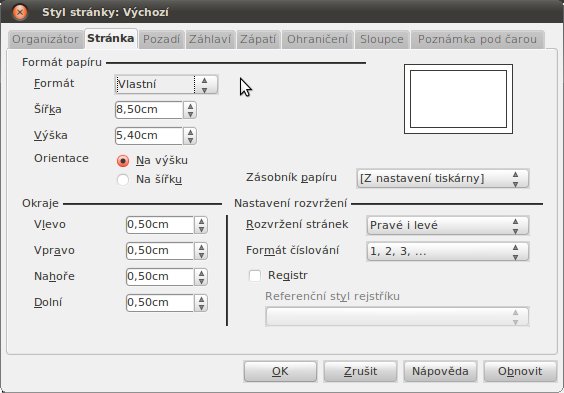Open the Formát paper size dropdown
The image size is (564, 393).
coord(166,84)
